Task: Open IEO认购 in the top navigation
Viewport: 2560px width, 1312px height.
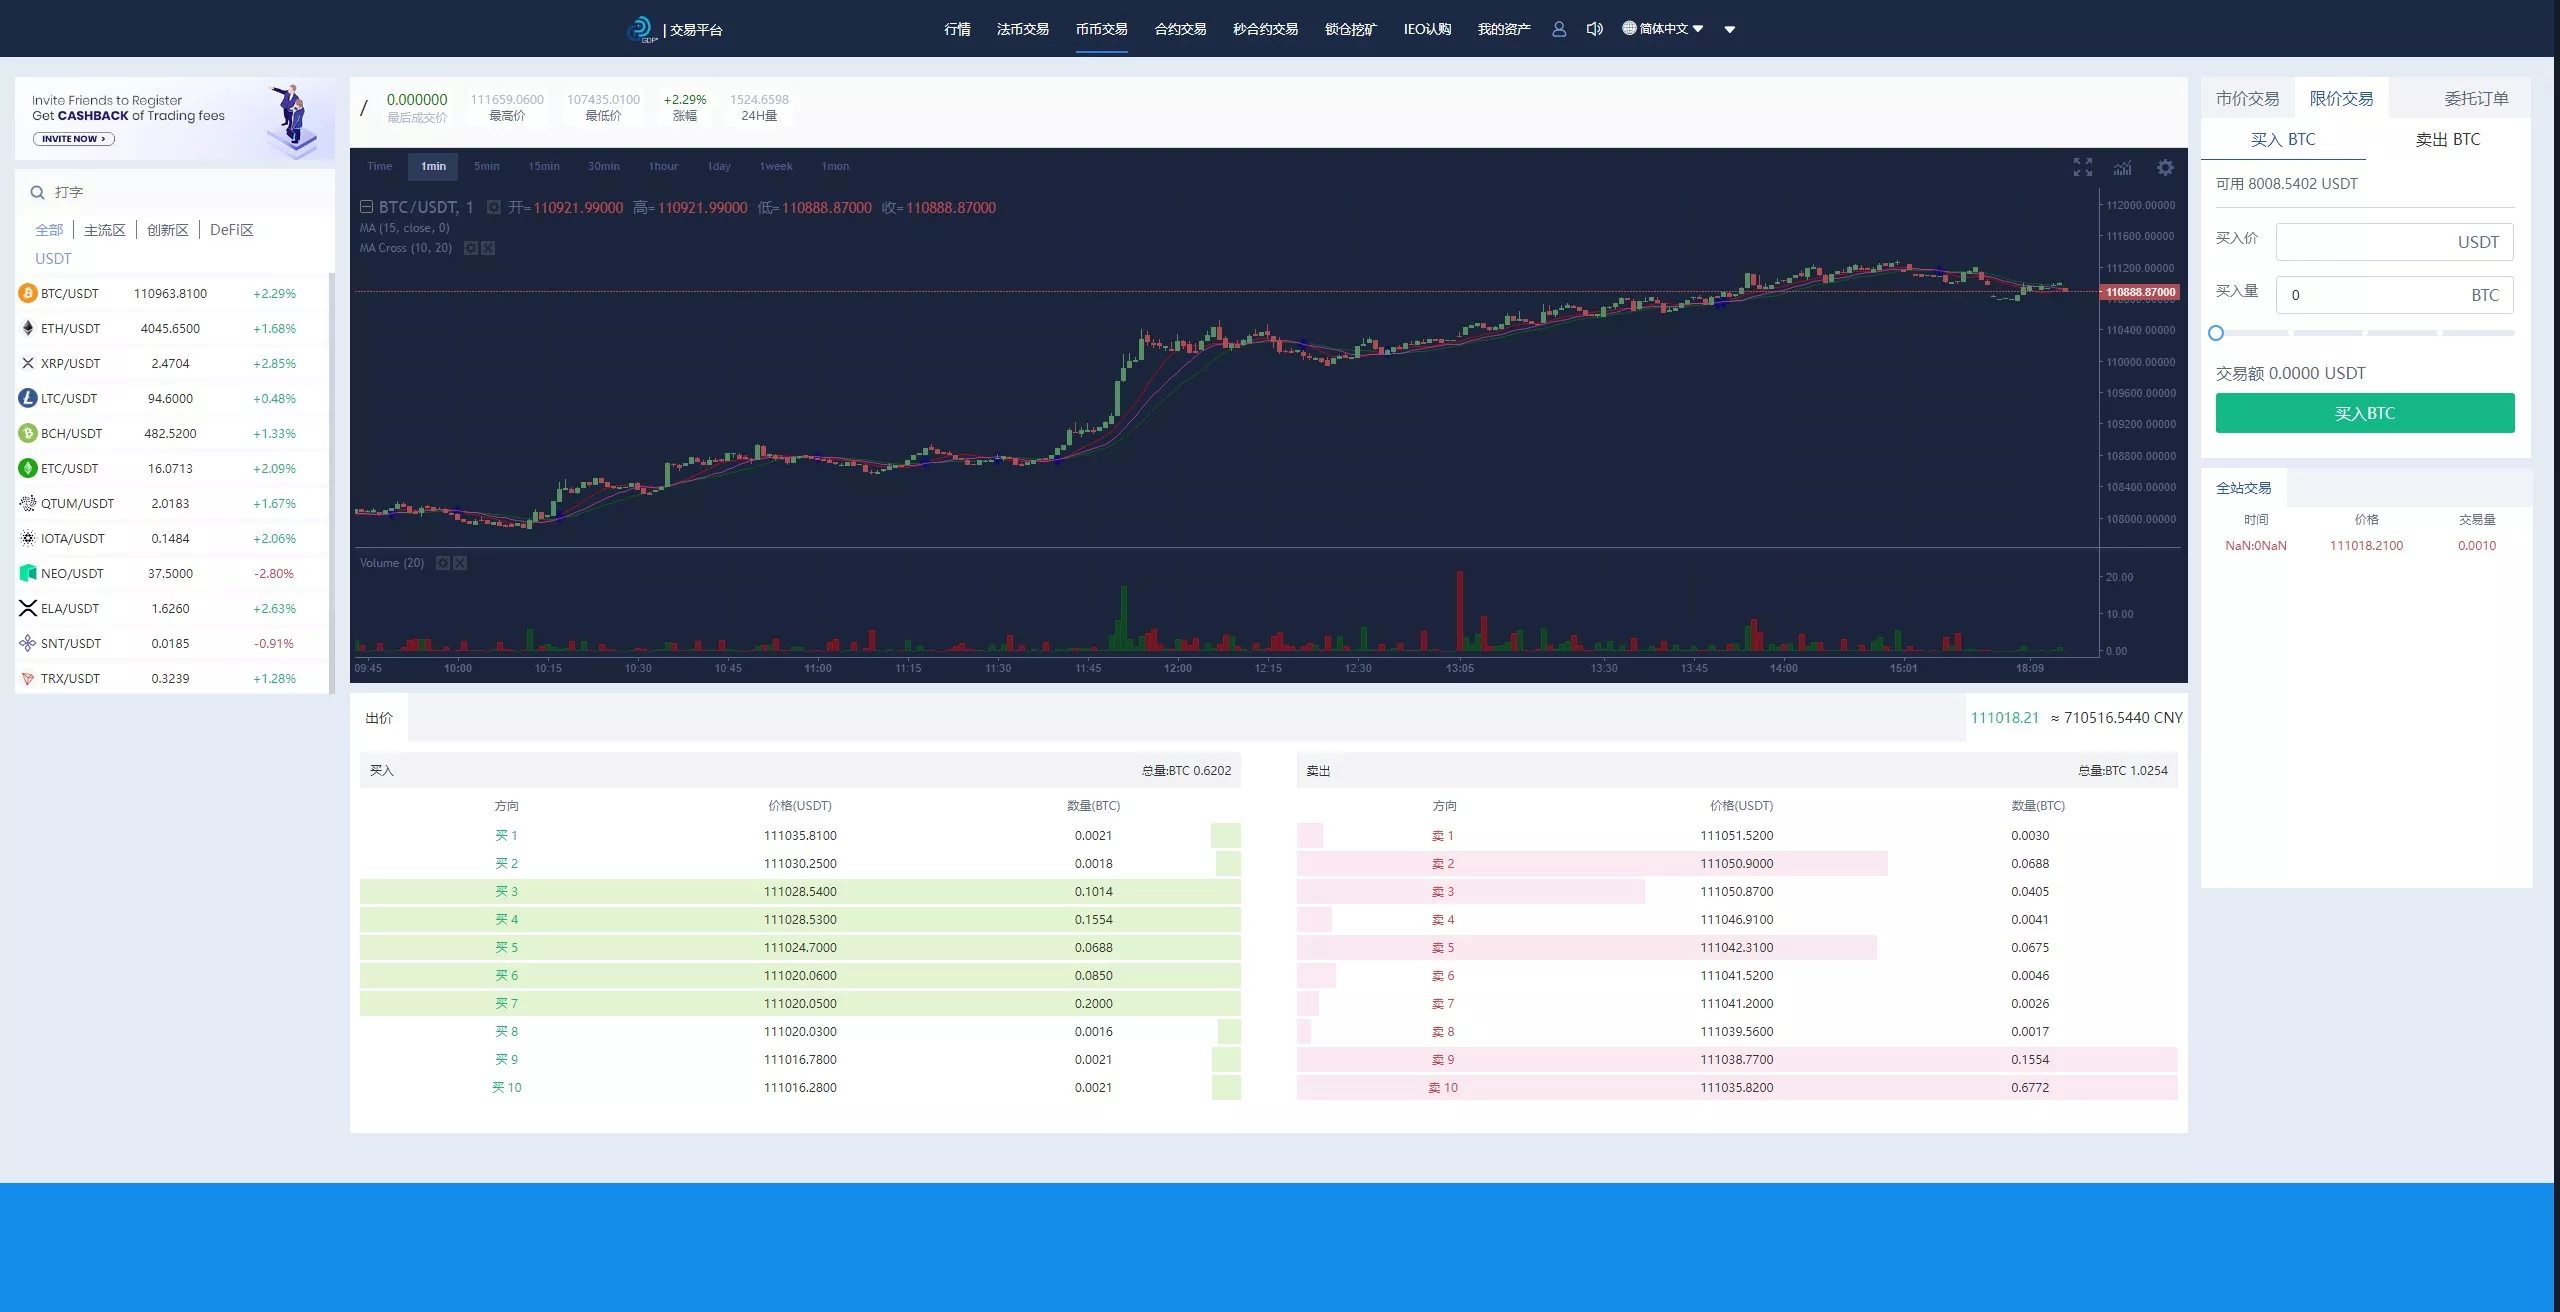Action: click(x=1428, y=29)
